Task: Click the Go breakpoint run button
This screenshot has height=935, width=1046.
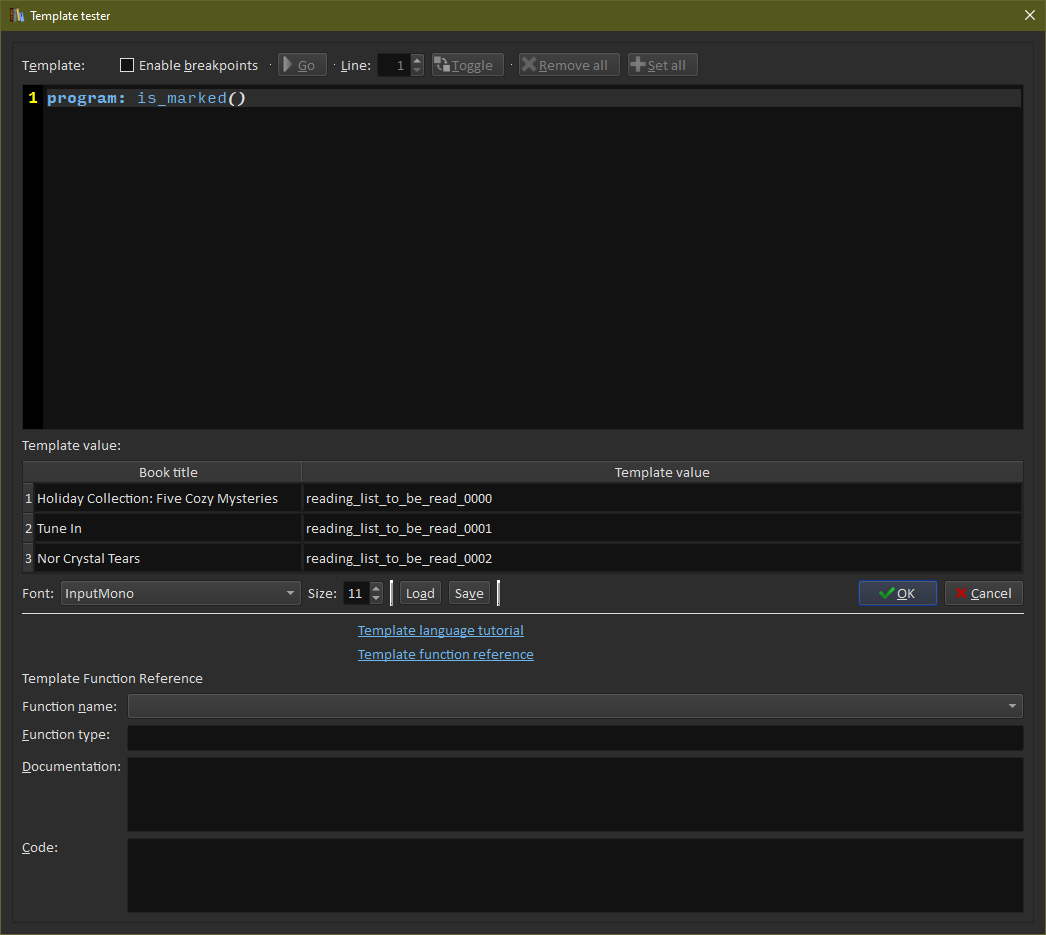Action: pos(302,65)
